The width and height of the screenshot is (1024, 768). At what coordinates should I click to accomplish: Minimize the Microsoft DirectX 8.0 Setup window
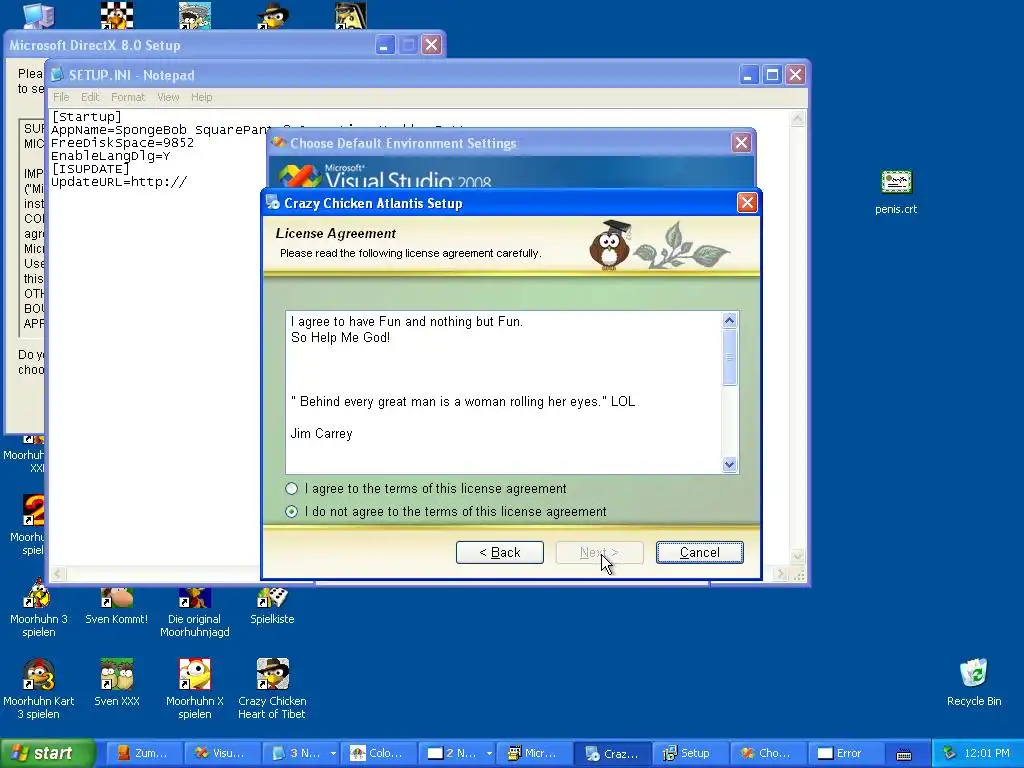click(x=384, y=45)
